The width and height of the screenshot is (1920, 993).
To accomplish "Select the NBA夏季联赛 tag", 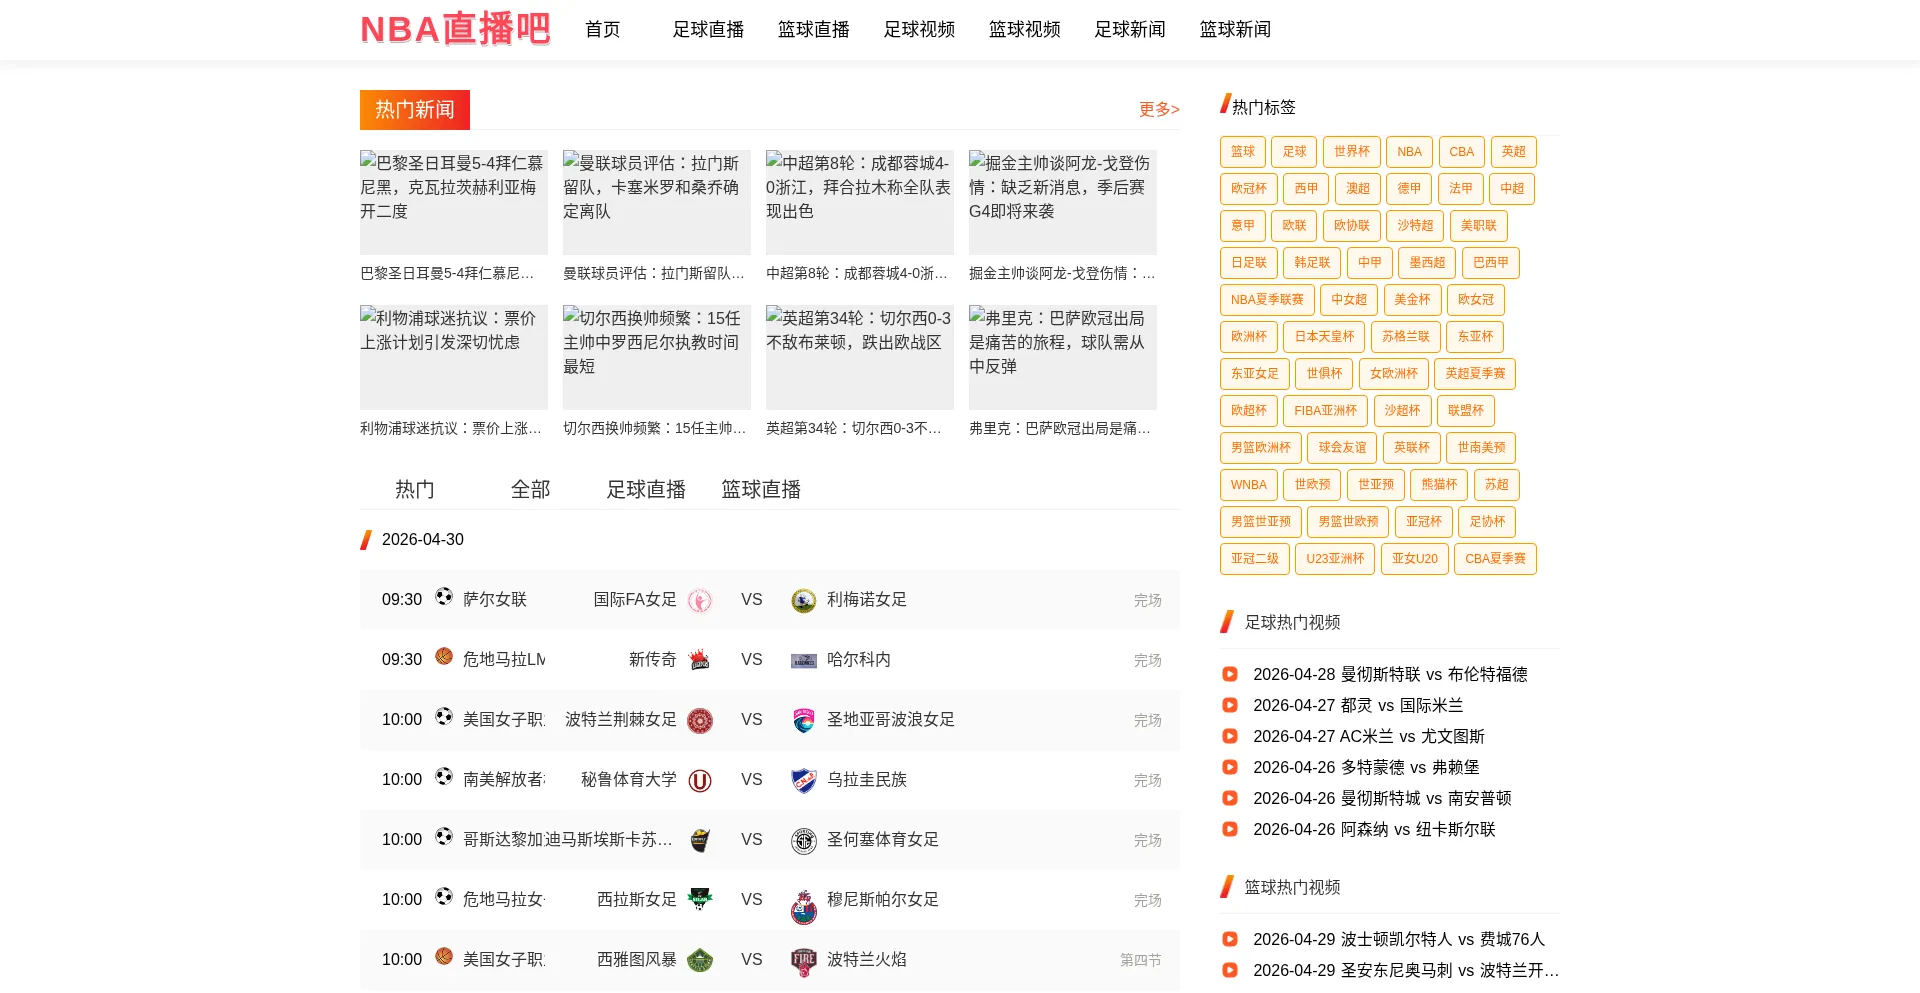I will (1267, 300).
